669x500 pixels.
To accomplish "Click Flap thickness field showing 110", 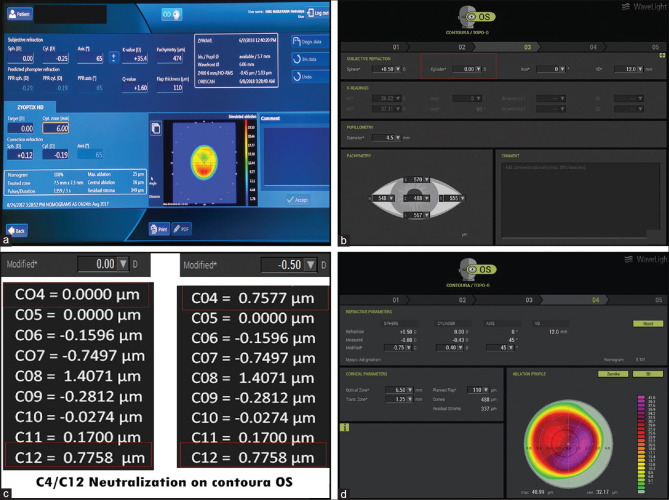I will (170, 87).
